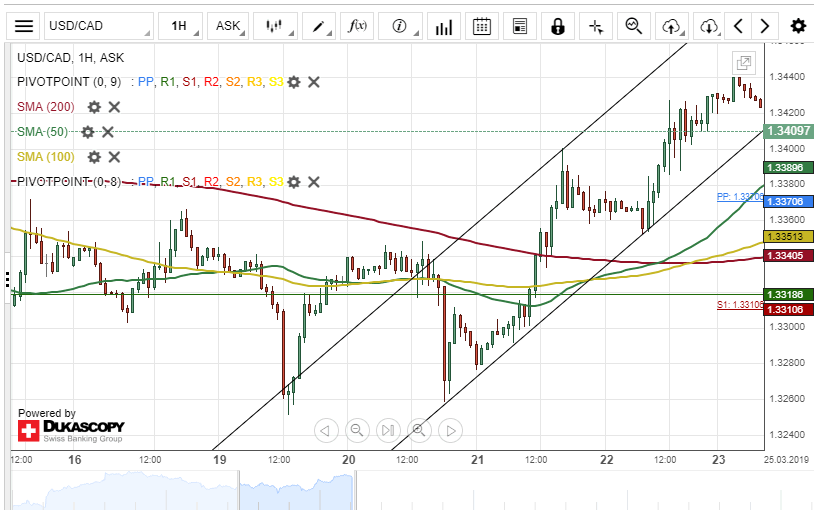Viewport: 821px width, 511px height.
Task: Open settings gear for SMA (100)
Action: pos(94,157)
